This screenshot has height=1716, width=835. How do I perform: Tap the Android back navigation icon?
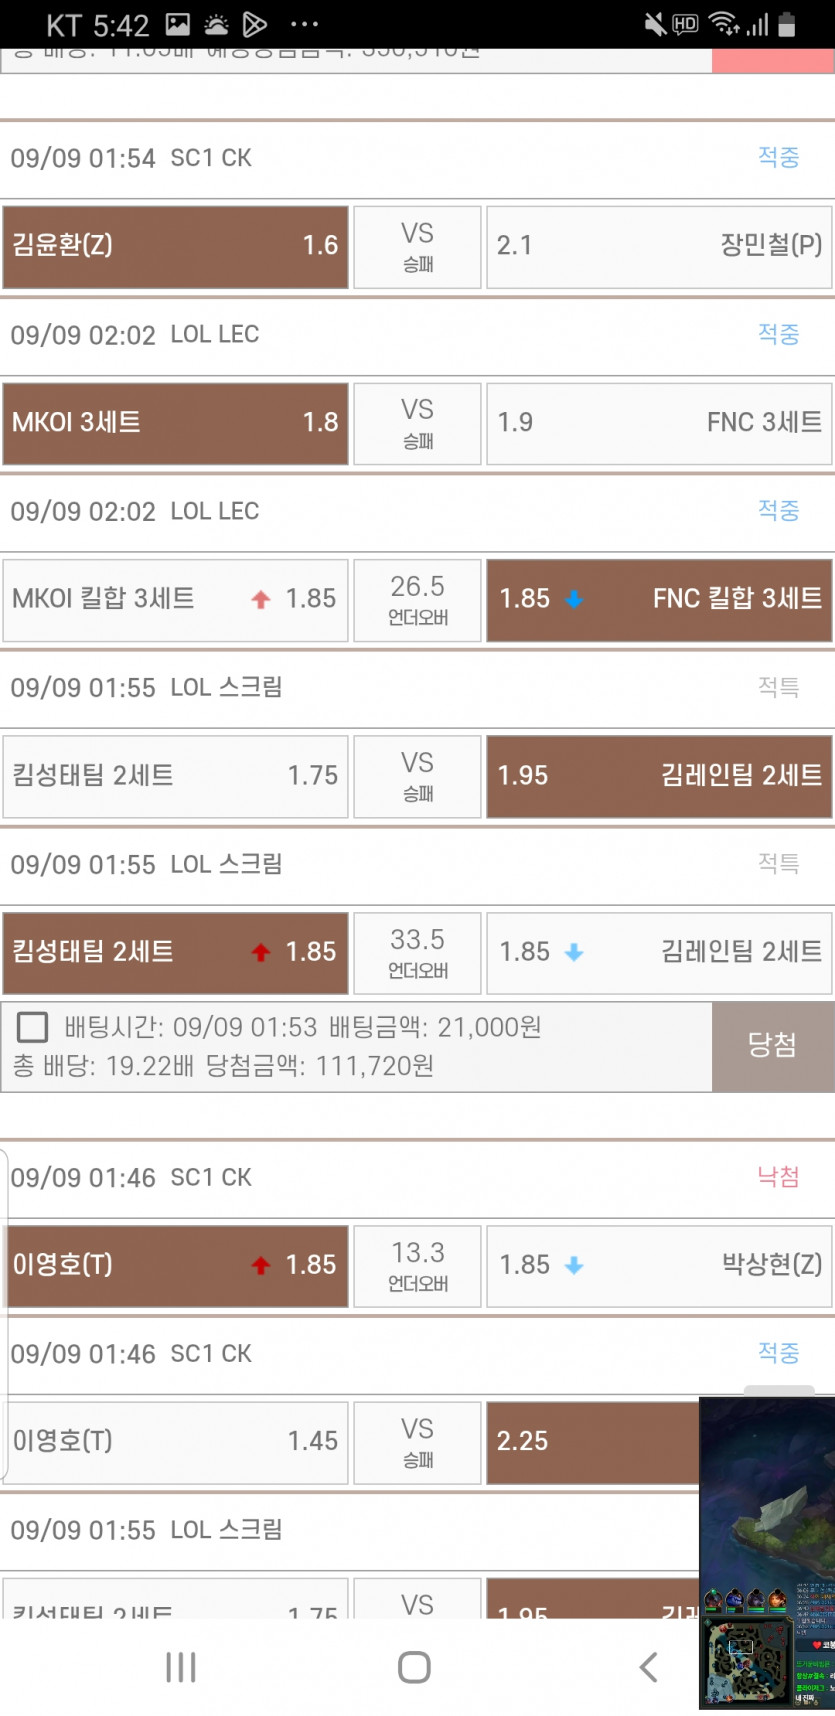pyautogui.click(x=648, y=1667)
